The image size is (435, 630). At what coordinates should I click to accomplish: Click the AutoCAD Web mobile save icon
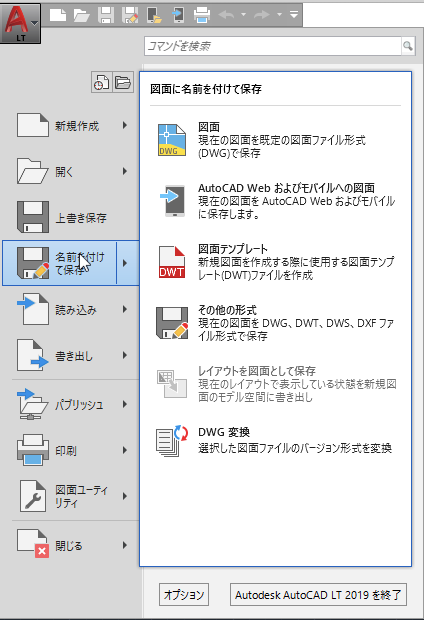pyautogui.click(x=172, y=201)
